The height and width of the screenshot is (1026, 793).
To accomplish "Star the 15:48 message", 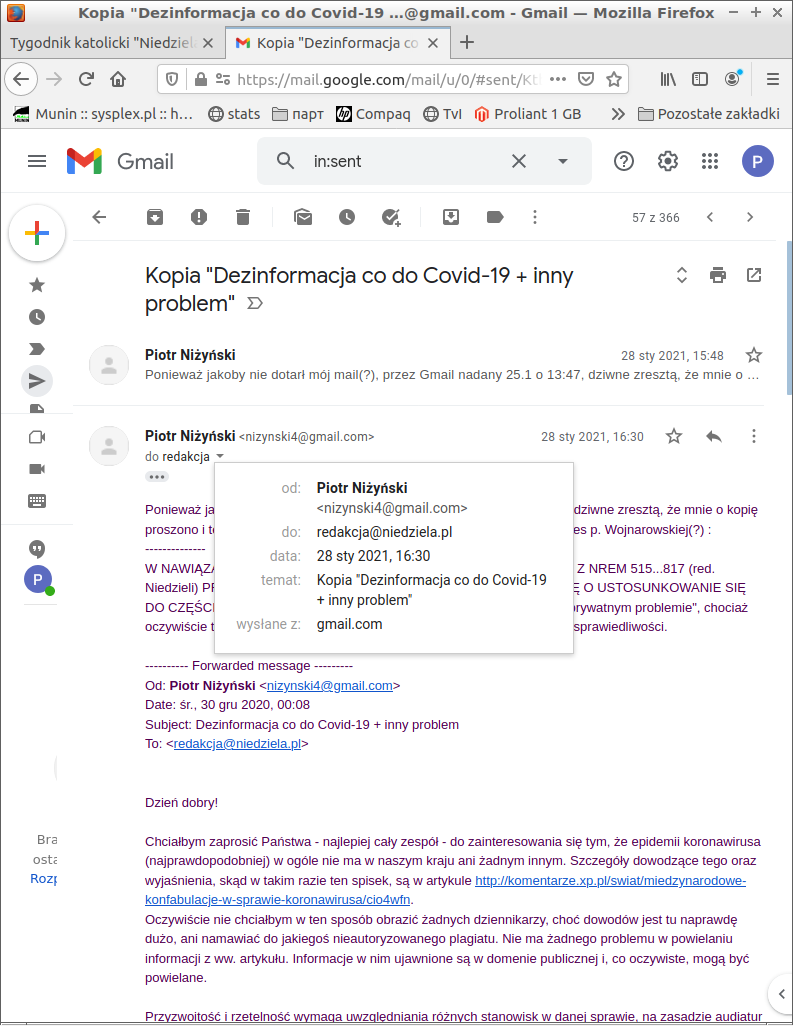I will 754,355.
